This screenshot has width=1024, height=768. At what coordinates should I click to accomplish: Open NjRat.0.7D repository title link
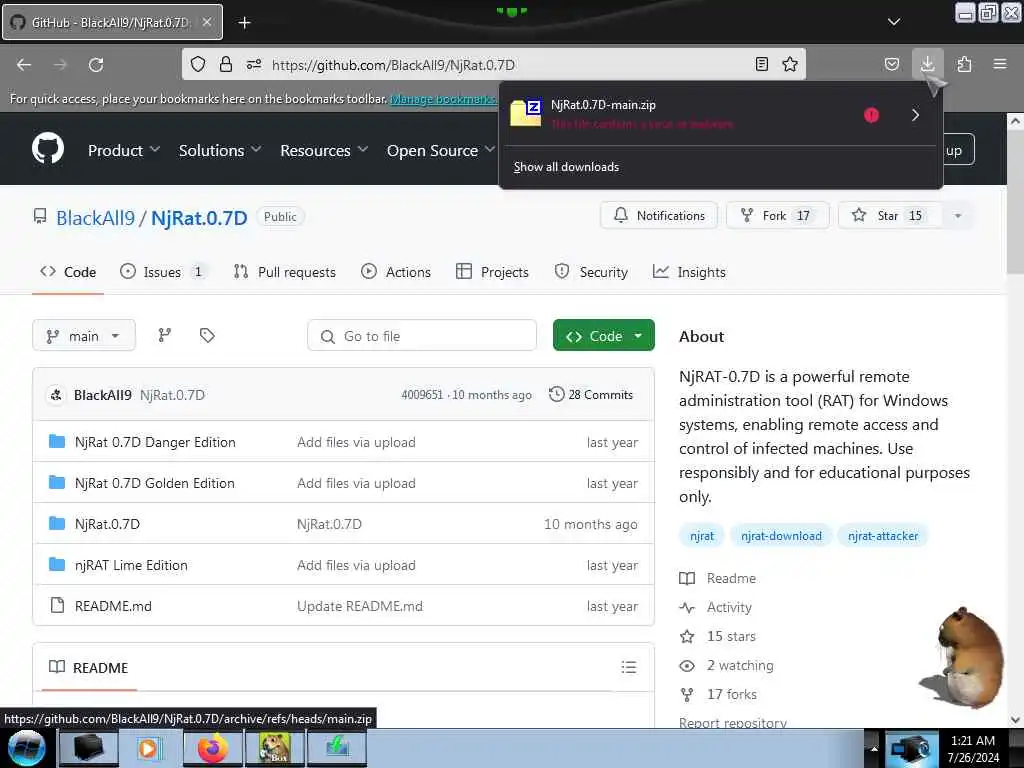click(199, 217)
